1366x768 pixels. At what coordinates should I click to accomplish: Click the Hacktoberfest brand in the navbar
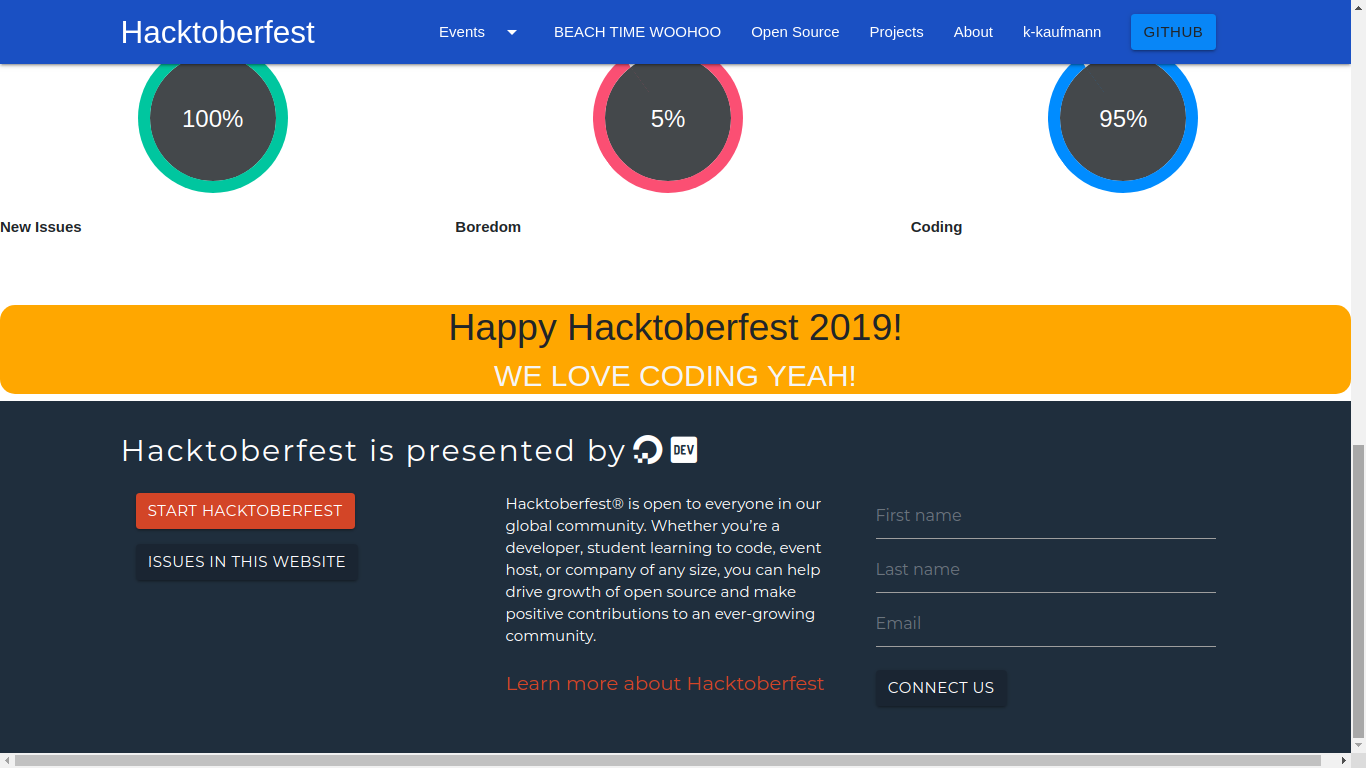[217, 31]
